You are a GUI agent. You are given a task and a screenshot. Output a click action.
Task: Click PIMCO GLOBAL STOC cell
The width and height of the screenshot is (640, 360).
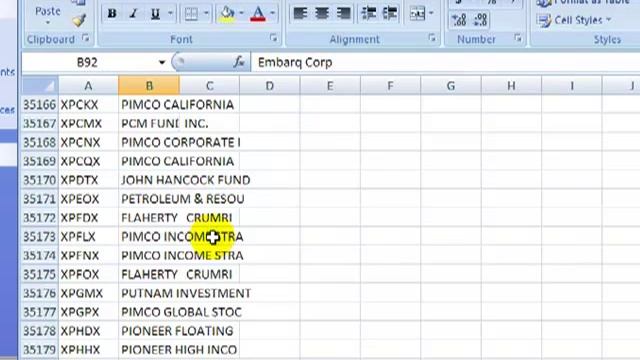click(149, 312)
